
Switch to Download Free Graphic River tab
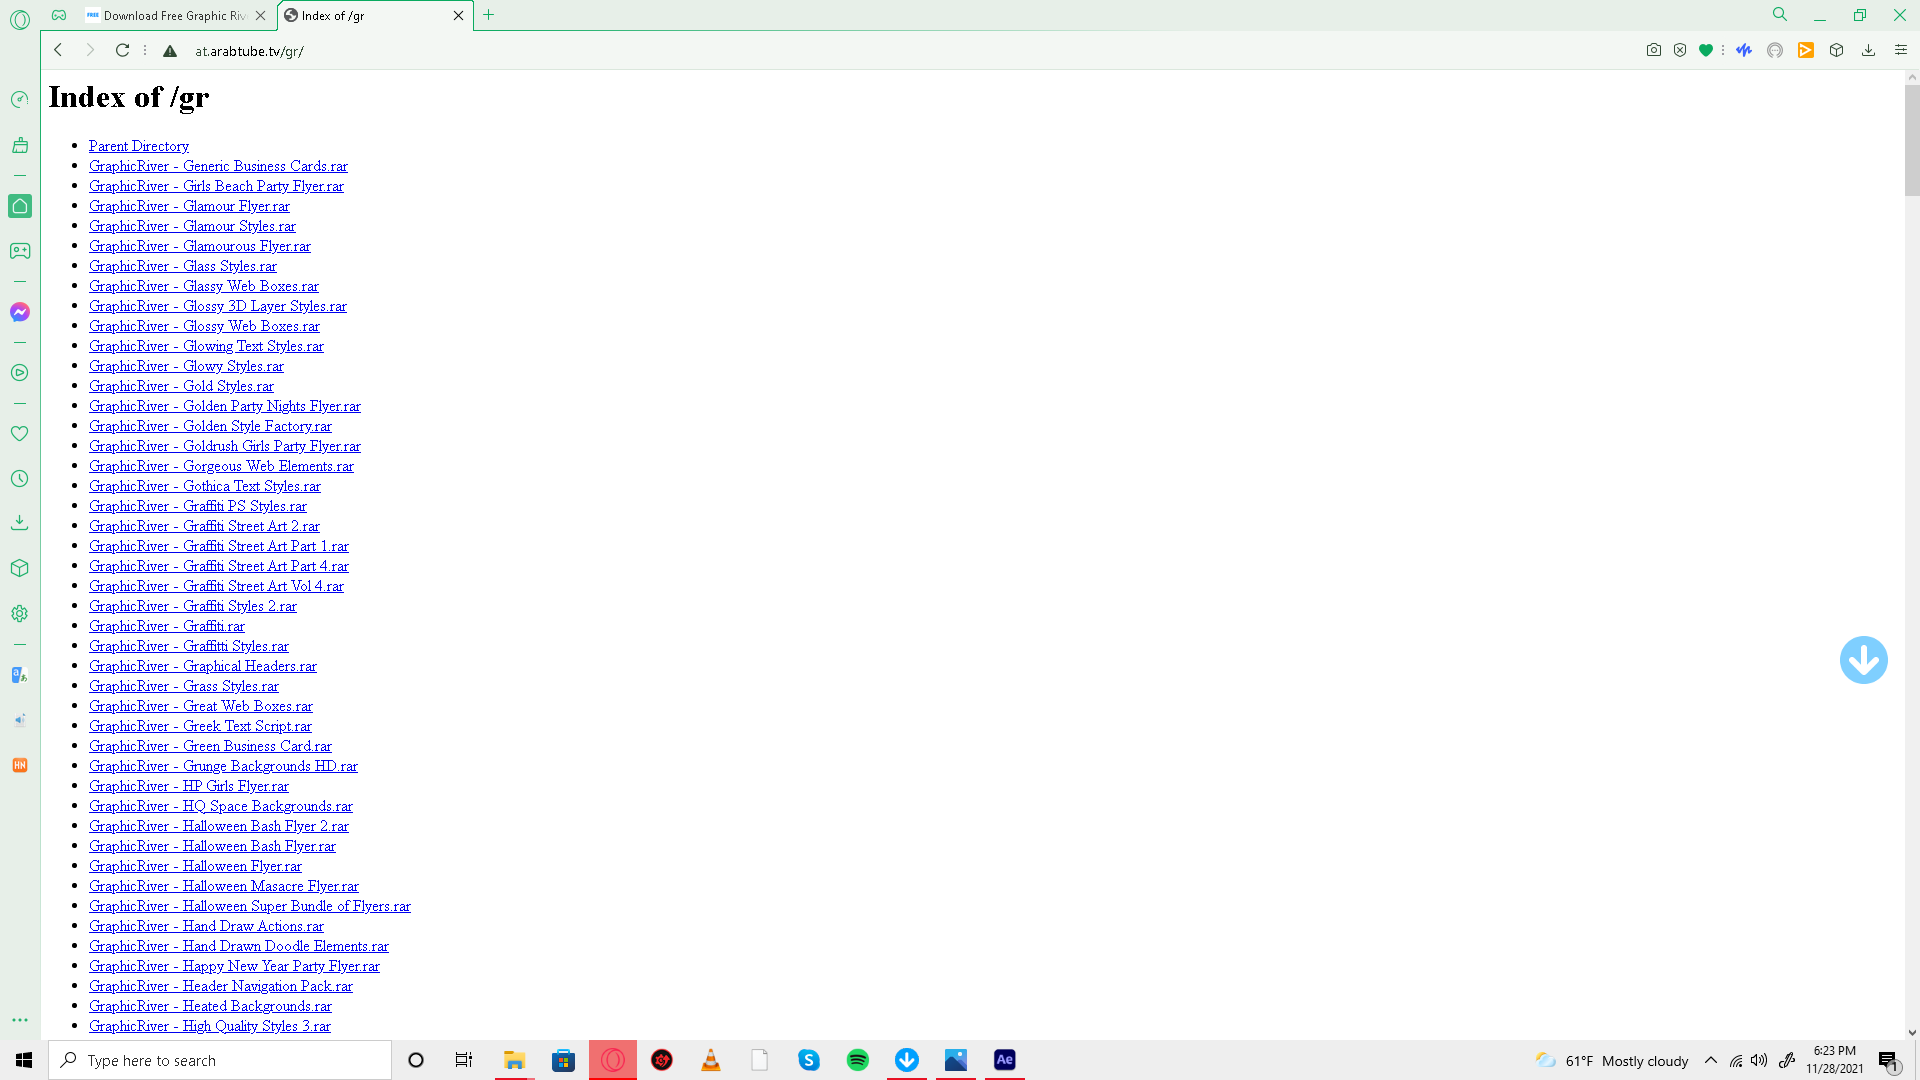pos(174,15)
